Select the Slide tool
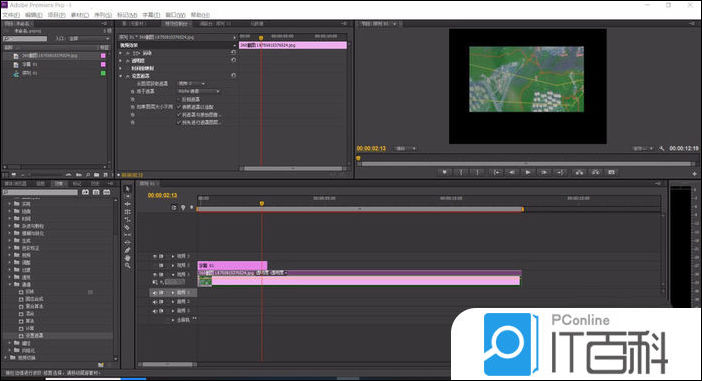The width and height of the screenshot is (702, 381). point(127,243)
